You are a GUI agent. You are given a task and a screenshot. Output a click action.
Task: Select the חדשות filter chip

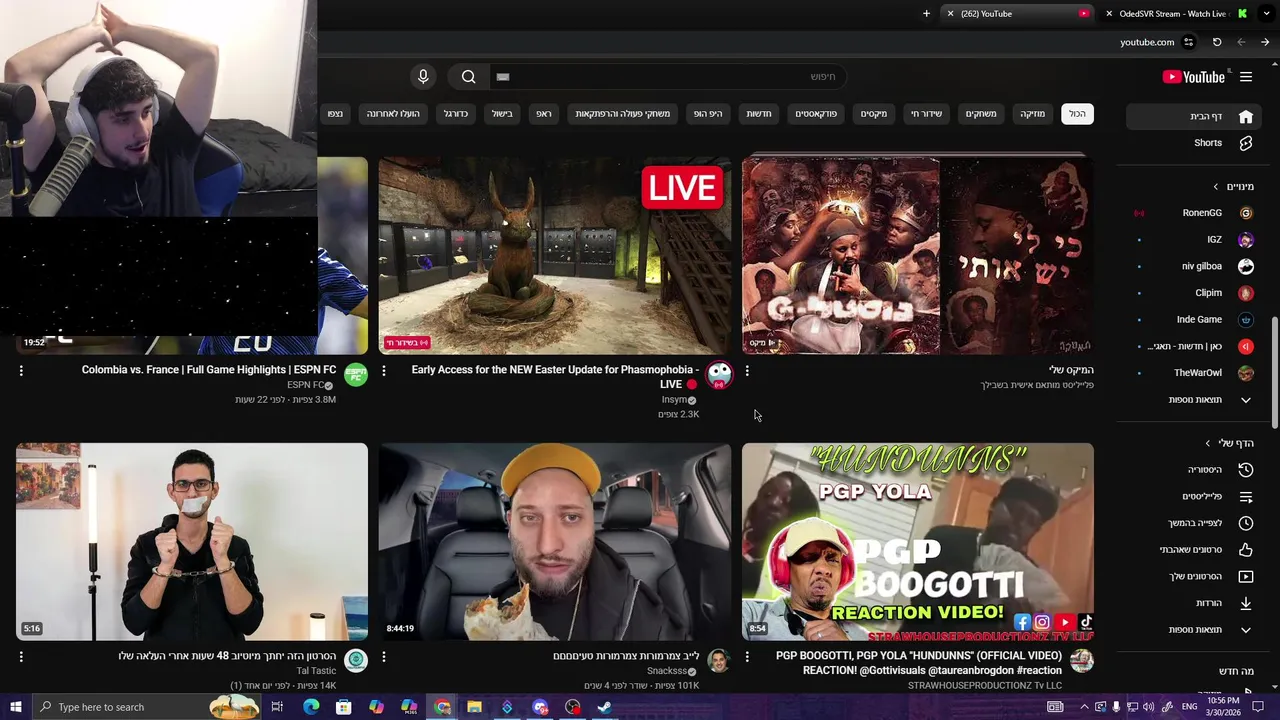coord(759,114)
